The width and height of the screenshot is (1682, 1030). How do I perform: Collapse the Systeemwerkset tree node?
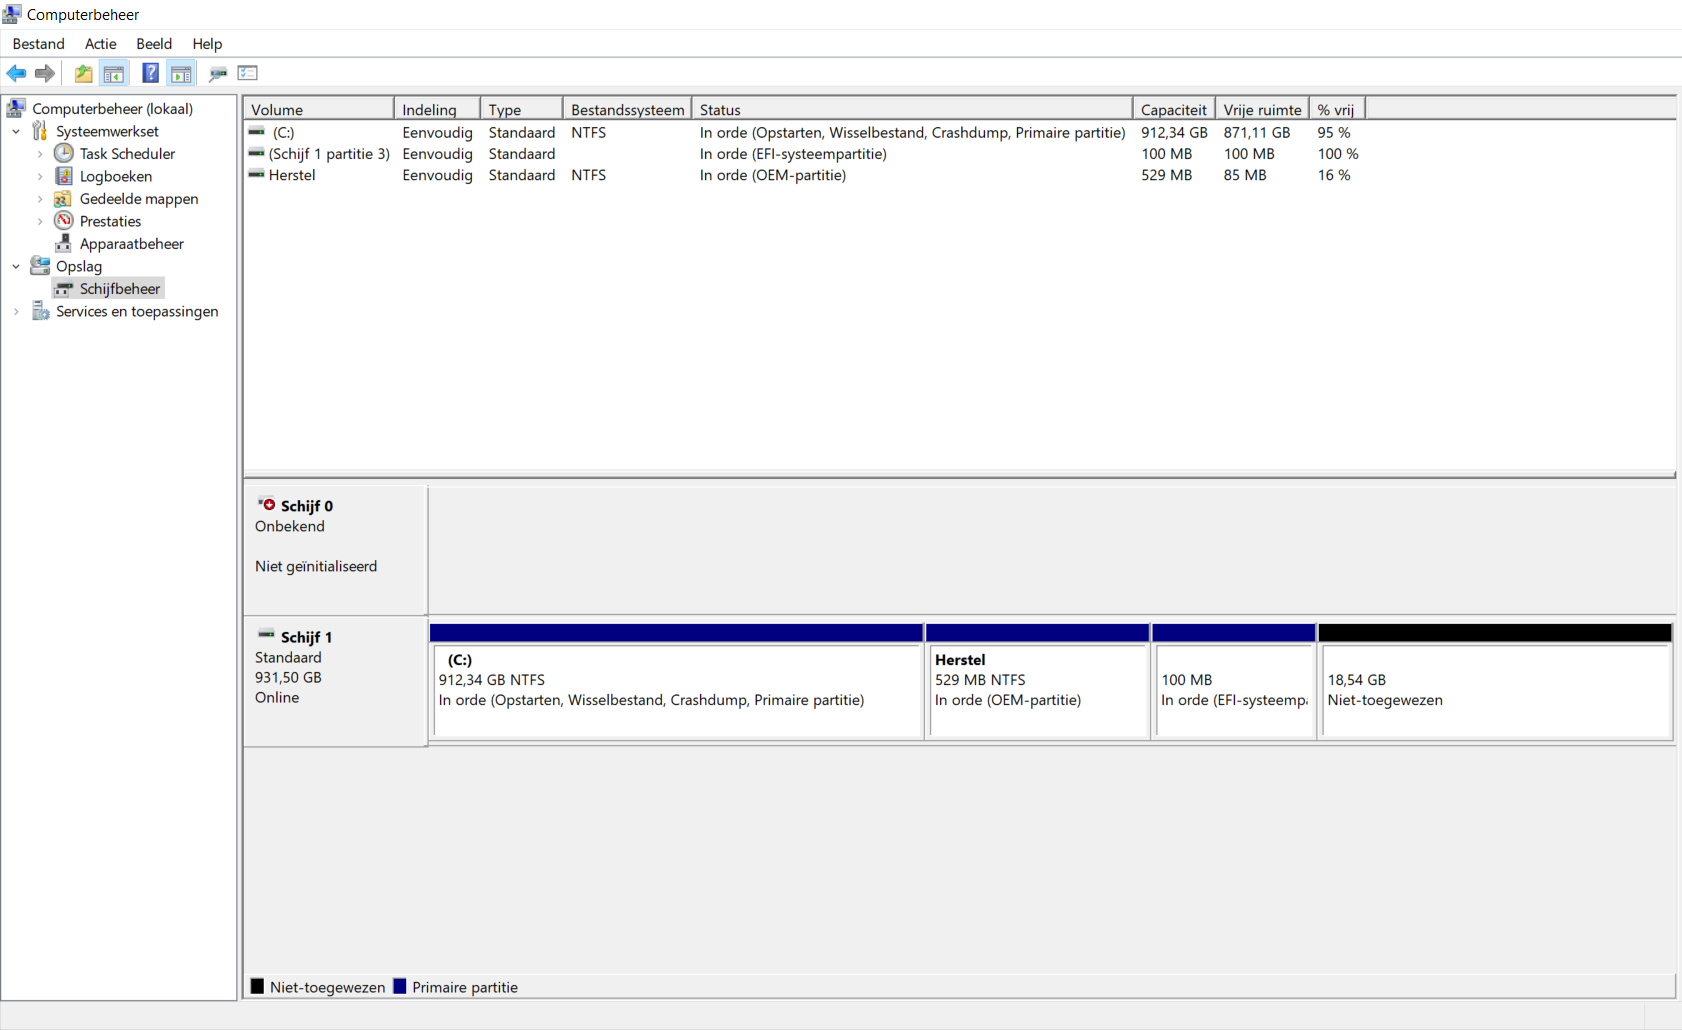[x=16, y=131]
